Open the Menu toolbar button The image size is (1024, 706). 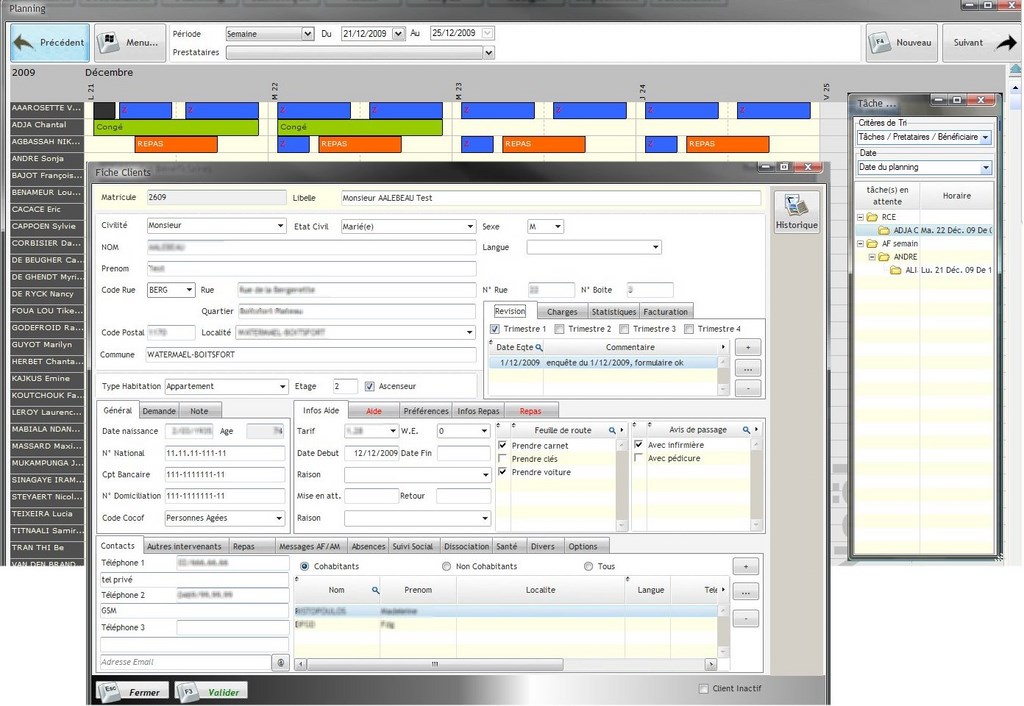[129, 43]
